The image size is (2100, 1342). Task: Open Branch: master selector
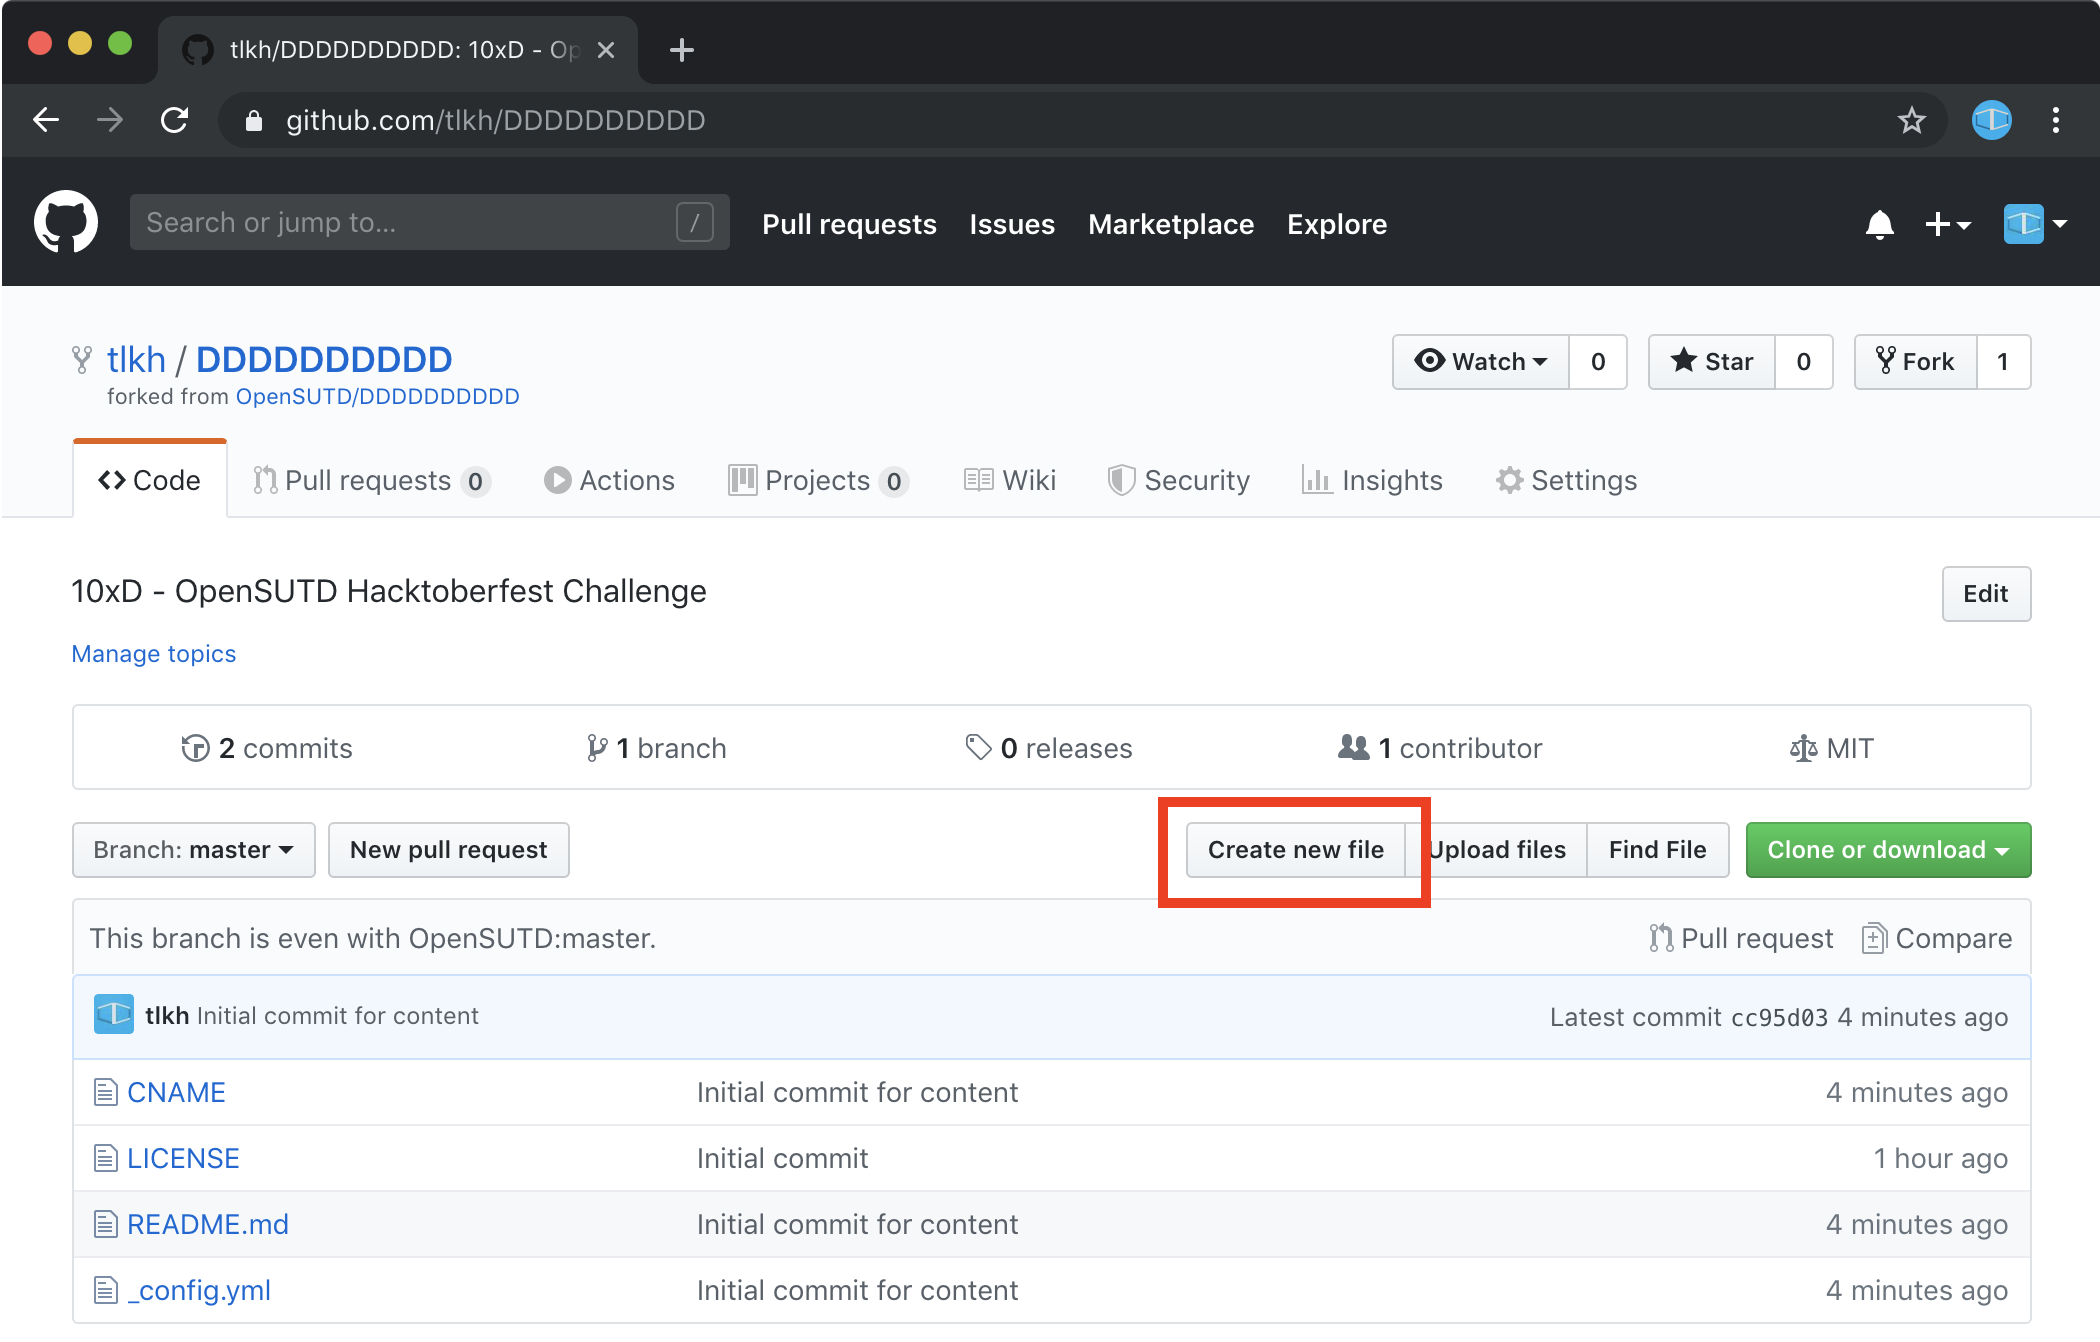point(194,850)
